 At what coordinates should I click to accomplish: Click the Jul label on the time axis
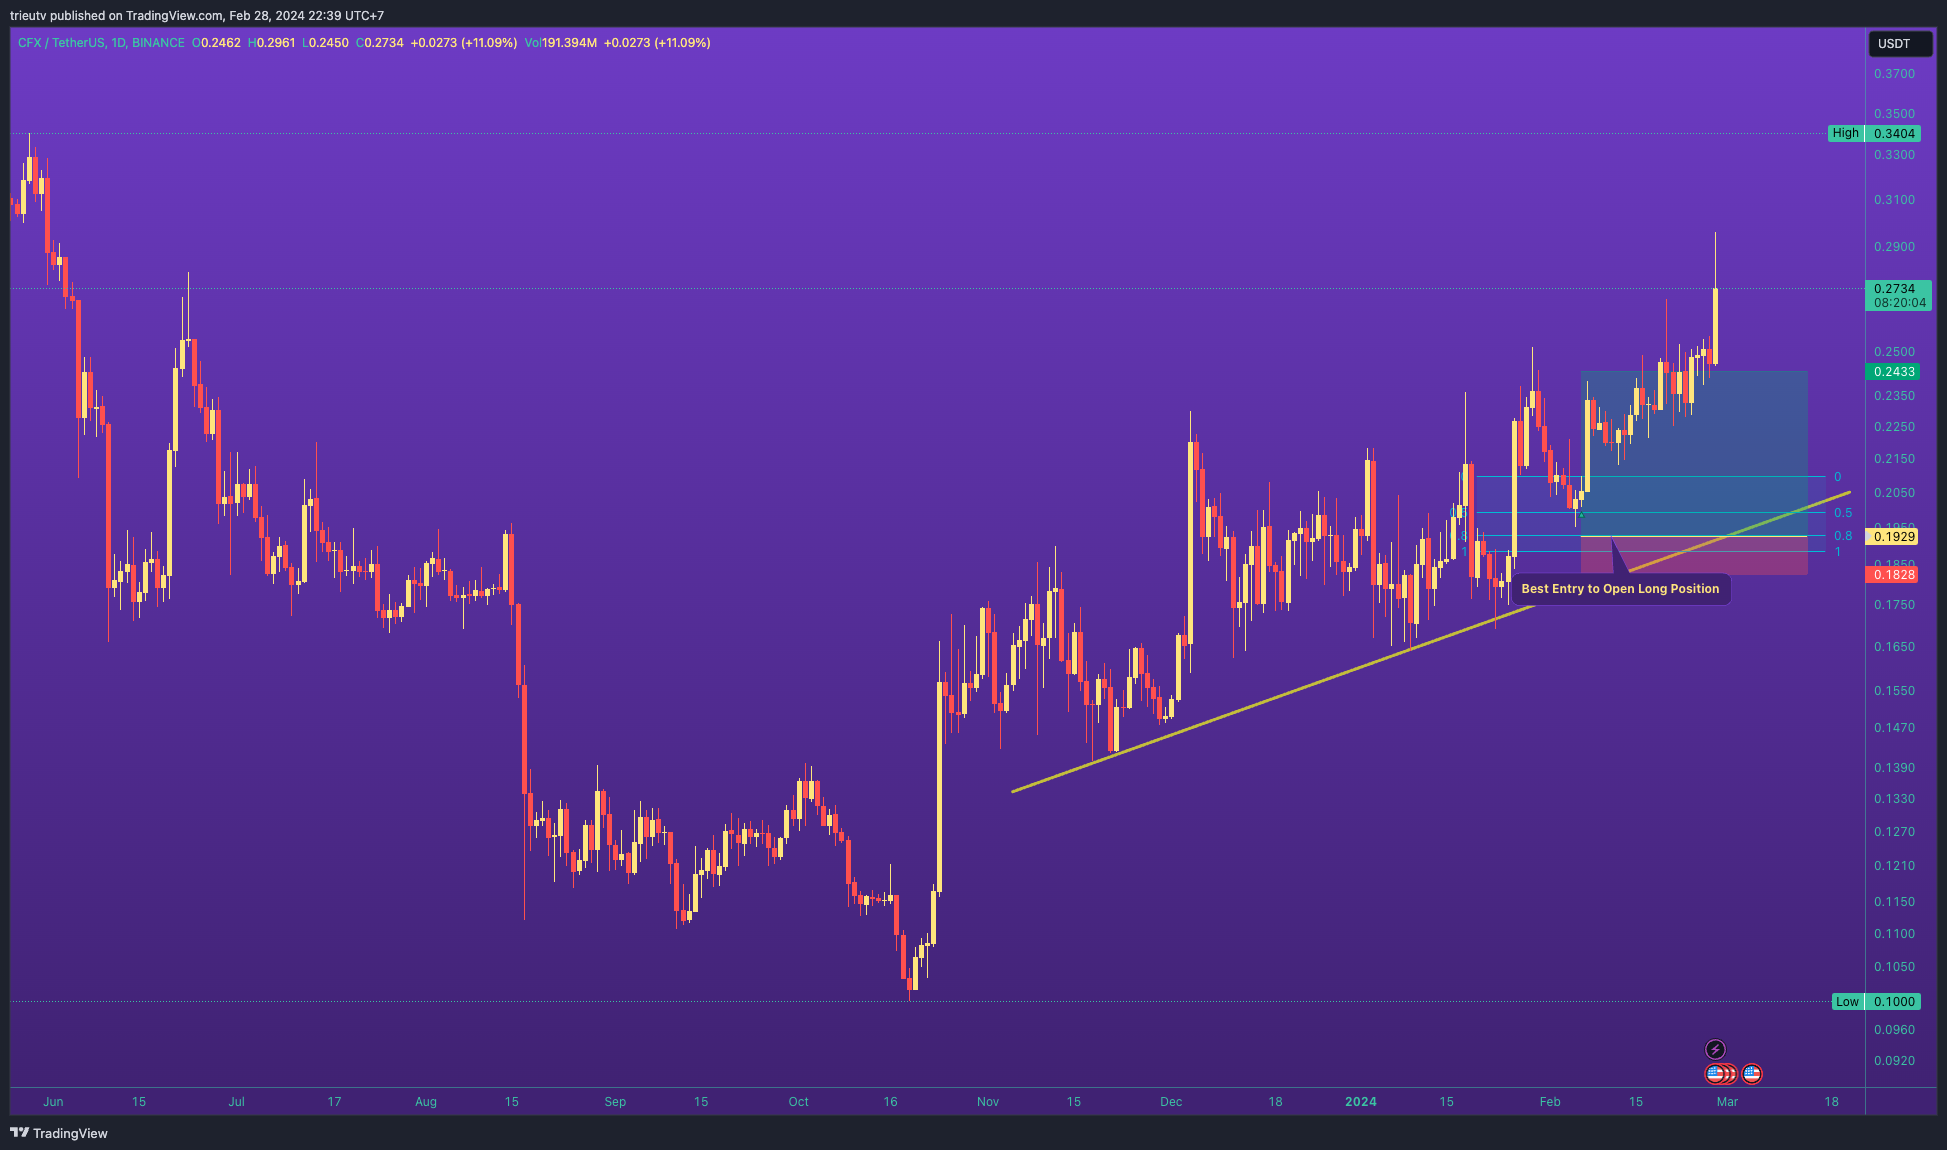pyautogui.click(x=236, y=1102)
